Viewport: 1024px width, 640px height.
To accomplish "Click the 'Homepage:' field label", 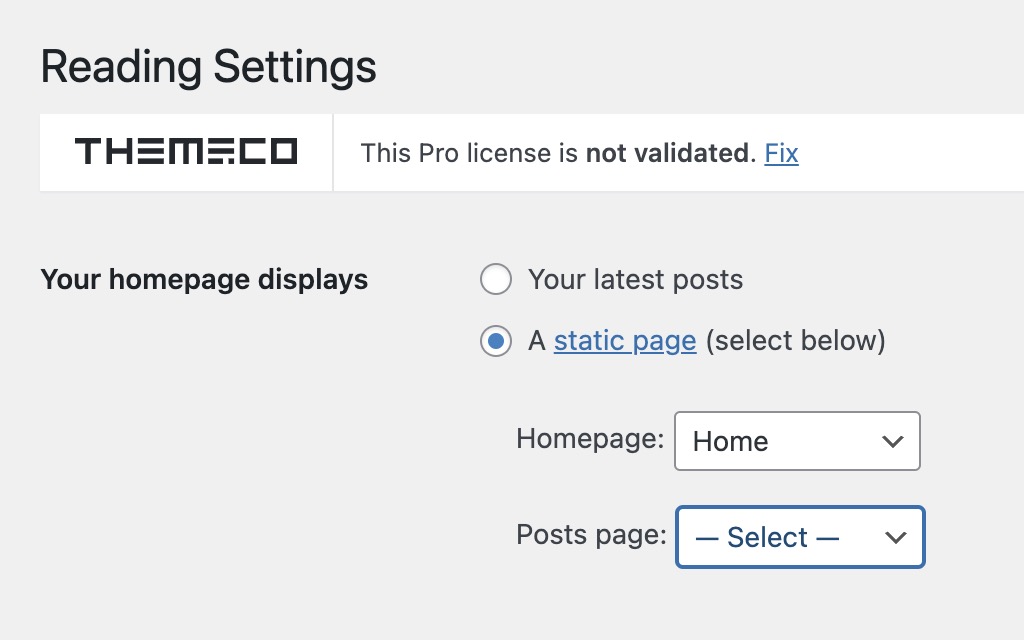I will point(590,438).
